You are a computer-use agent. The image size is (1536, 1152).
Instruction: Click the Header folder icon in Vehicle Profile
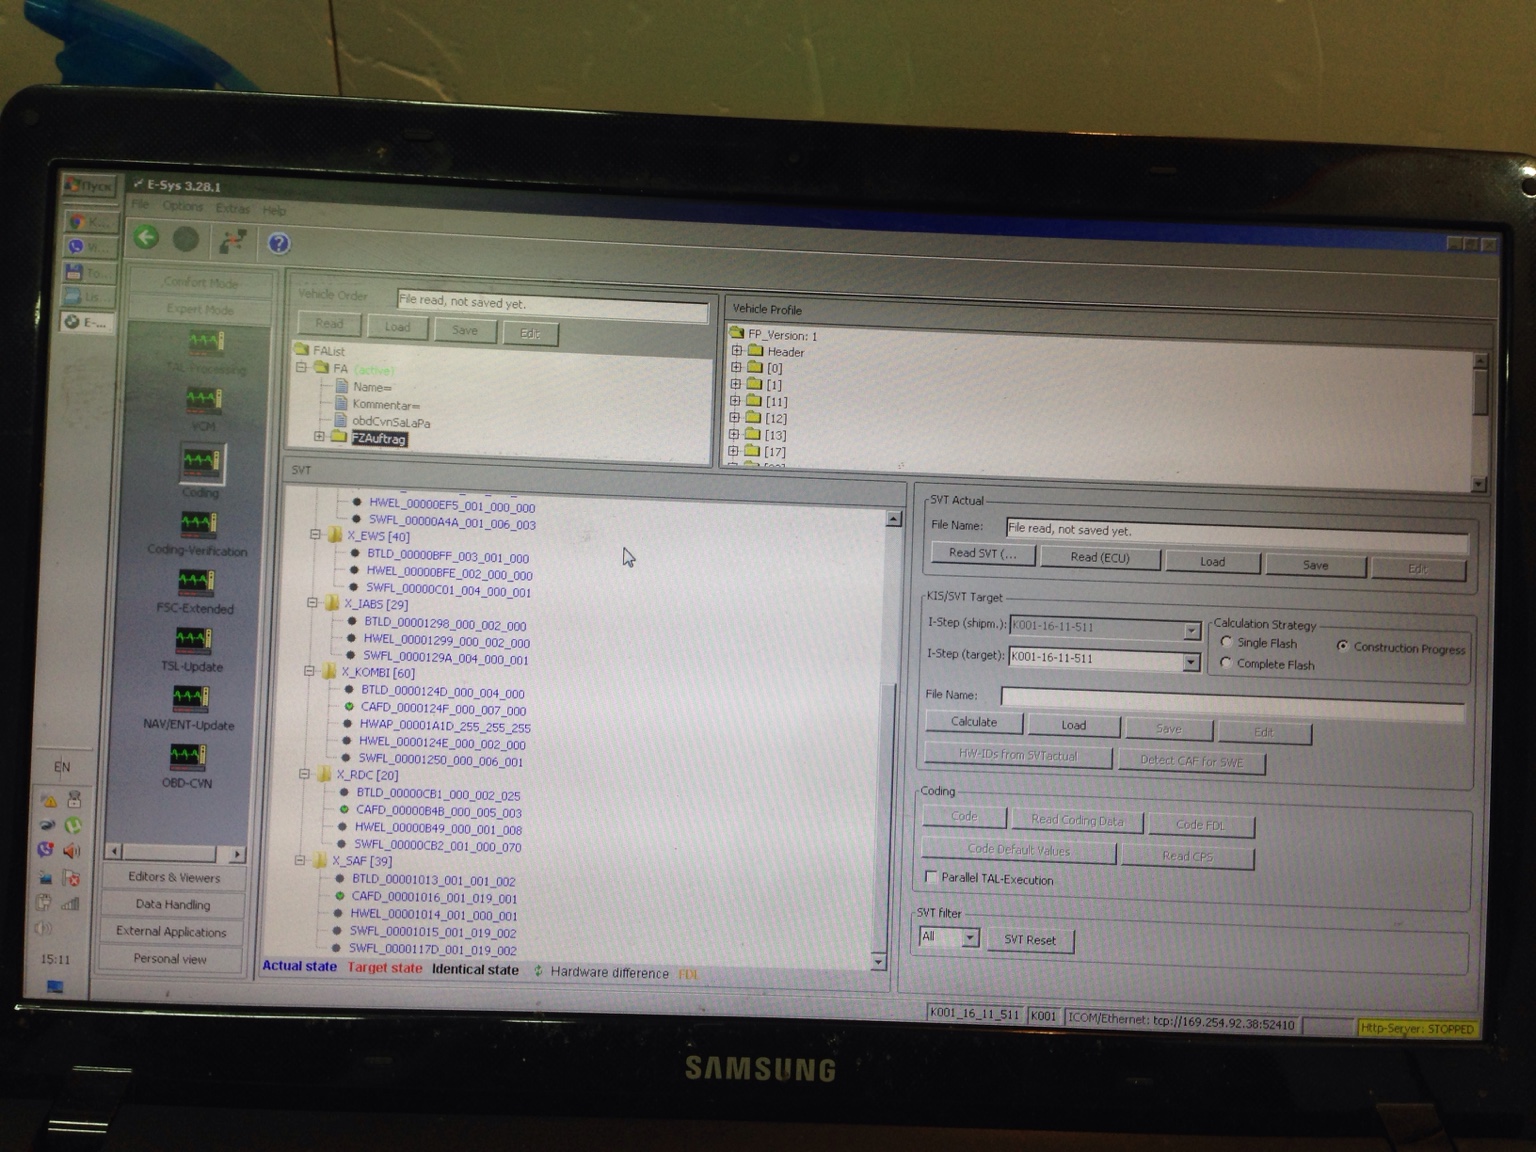(x=756, y=351)
